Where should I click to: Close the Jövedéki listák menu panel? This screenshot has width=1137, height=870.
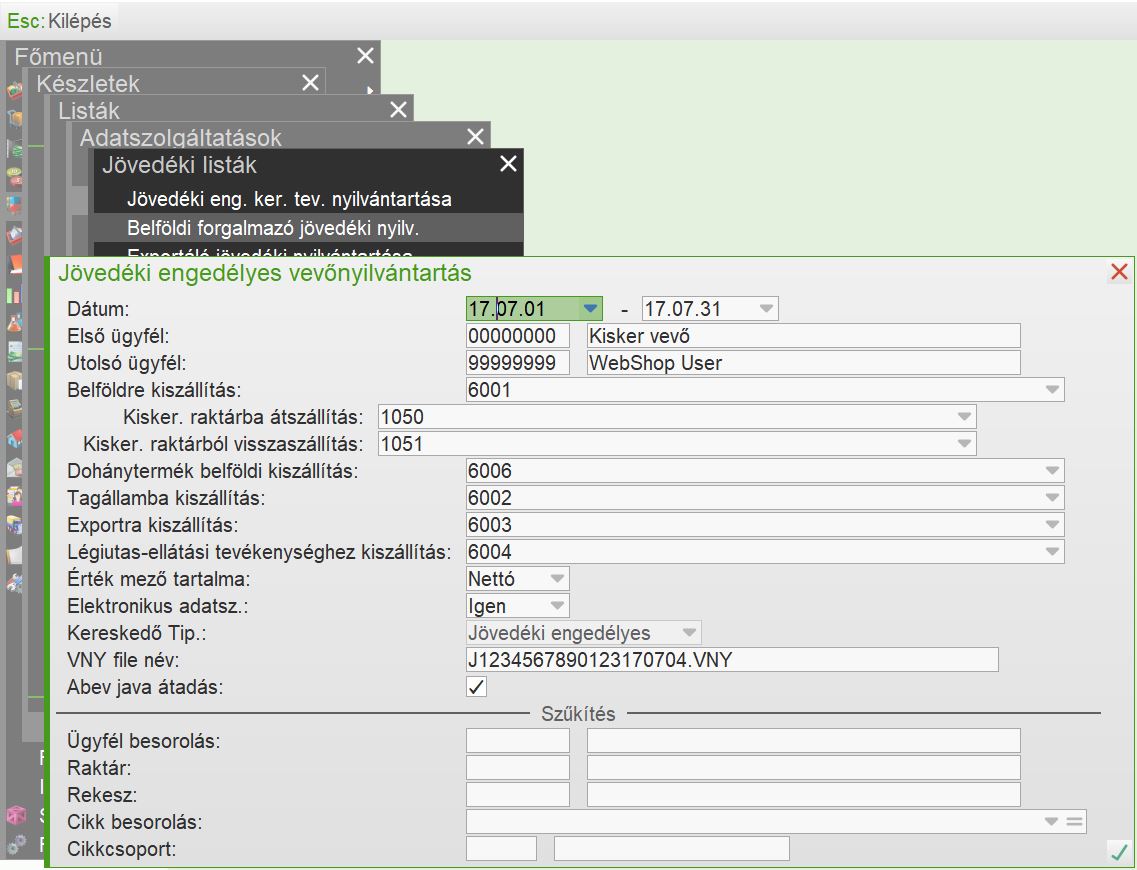click(508, 164)
